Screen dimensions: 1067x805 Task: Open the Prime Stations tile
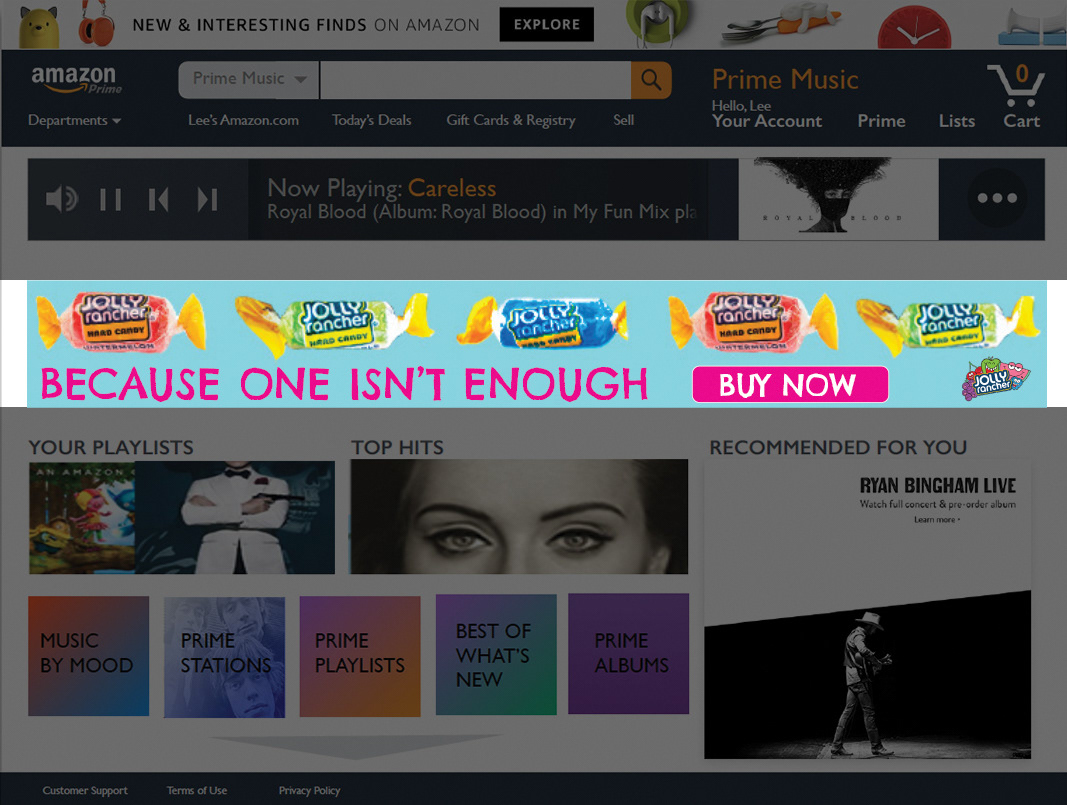coord(225,657)
